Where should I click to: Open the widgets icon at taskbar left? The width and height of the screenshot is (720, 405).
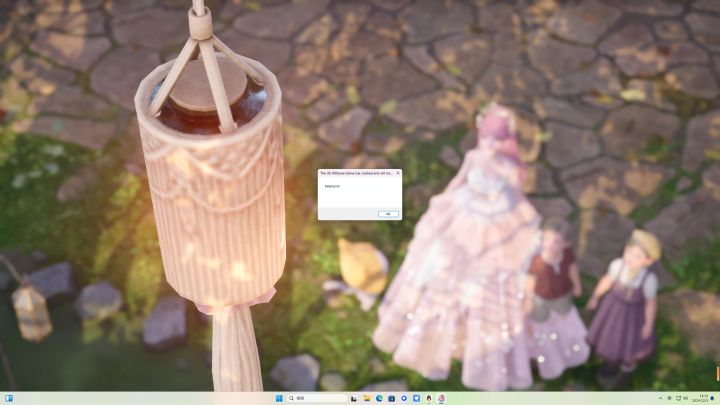[x=9, y=398]
